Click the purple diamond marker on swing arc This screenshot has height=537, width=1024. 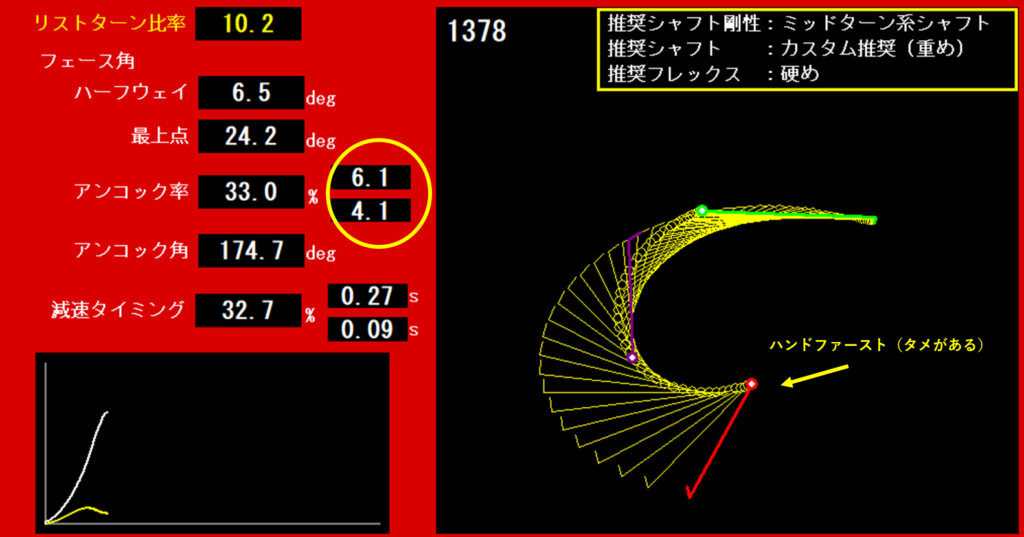point(632,357)
